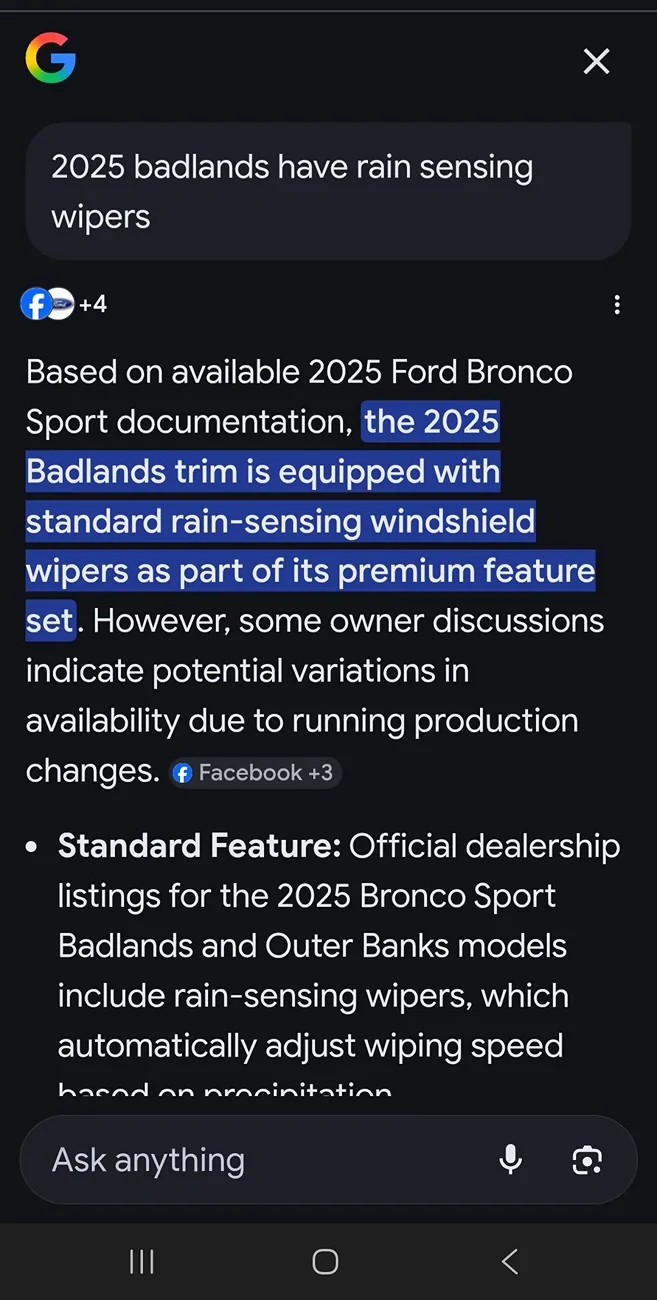Open the Facebook source link
657x1300 pixels.
point(35,302)
